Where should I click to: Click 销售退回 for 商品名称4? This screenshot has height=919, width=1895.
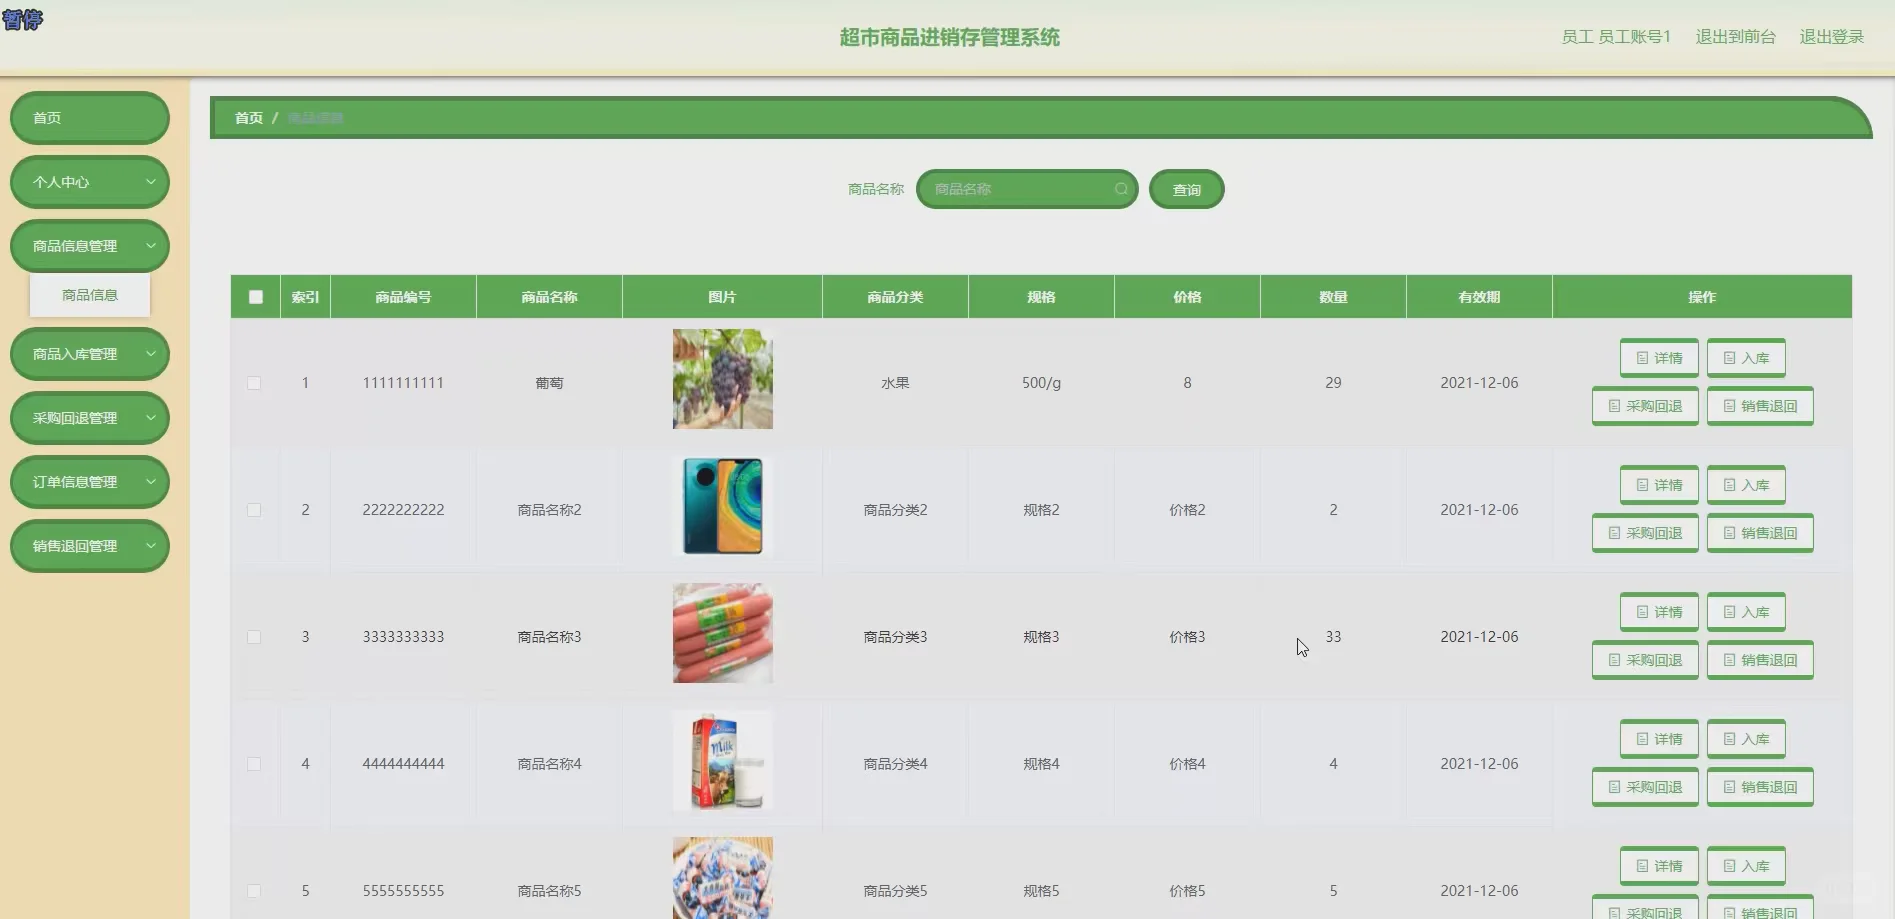[1759, 787]
